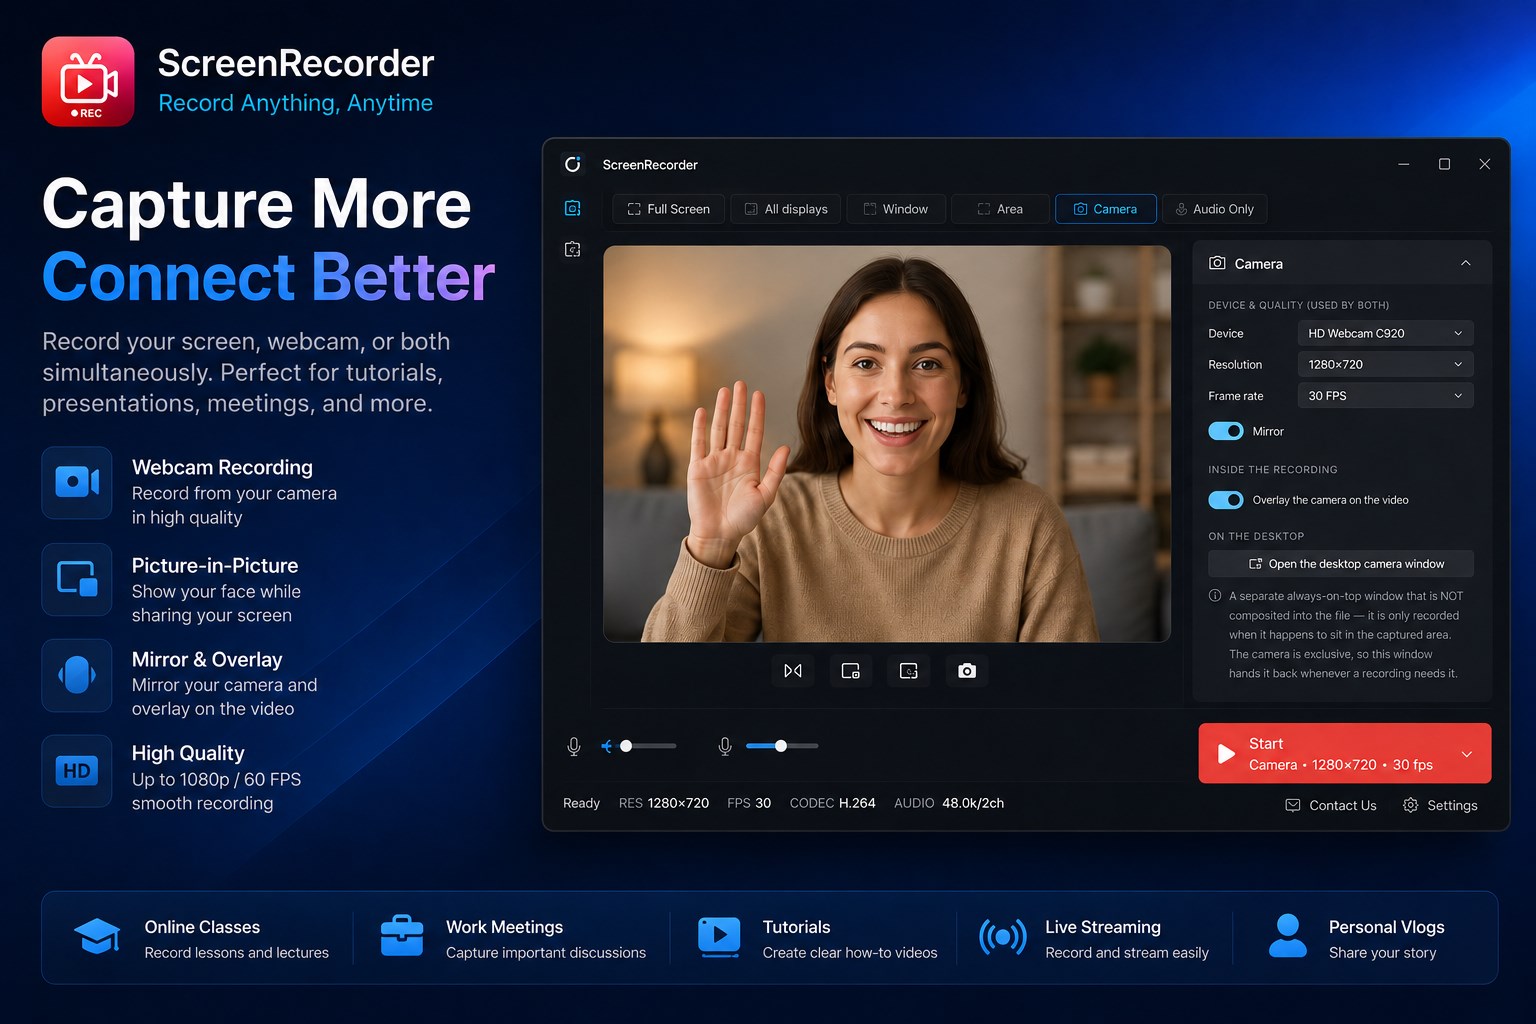1536x1024 pixels.
Task: Click the second microphone icon beside the blue slider
Action: tap(725, 746)
